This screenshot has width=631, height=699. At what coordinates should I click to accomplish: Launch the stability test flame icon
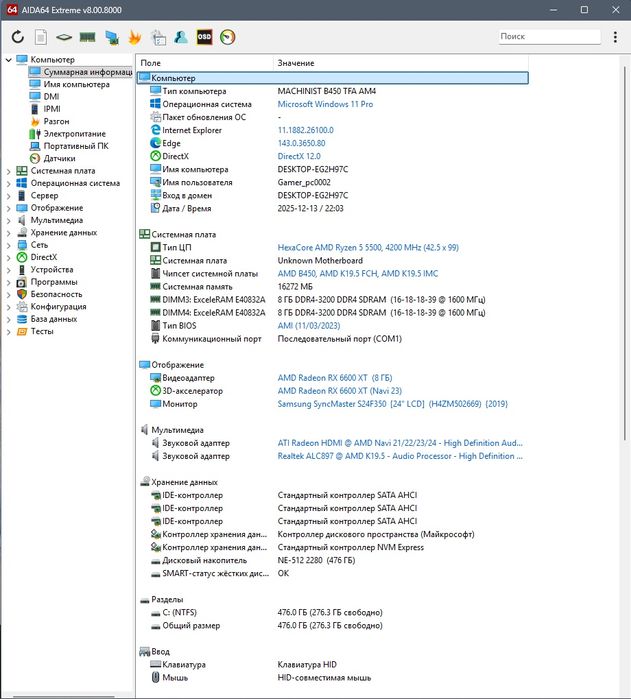[x=135, y=37]
